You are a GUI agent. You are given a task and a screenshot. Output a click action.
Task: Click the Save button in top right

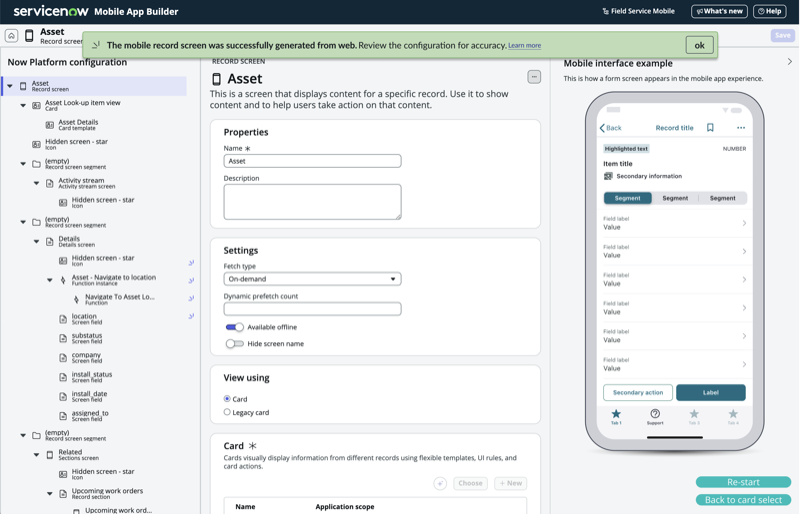tap(783, 35)
